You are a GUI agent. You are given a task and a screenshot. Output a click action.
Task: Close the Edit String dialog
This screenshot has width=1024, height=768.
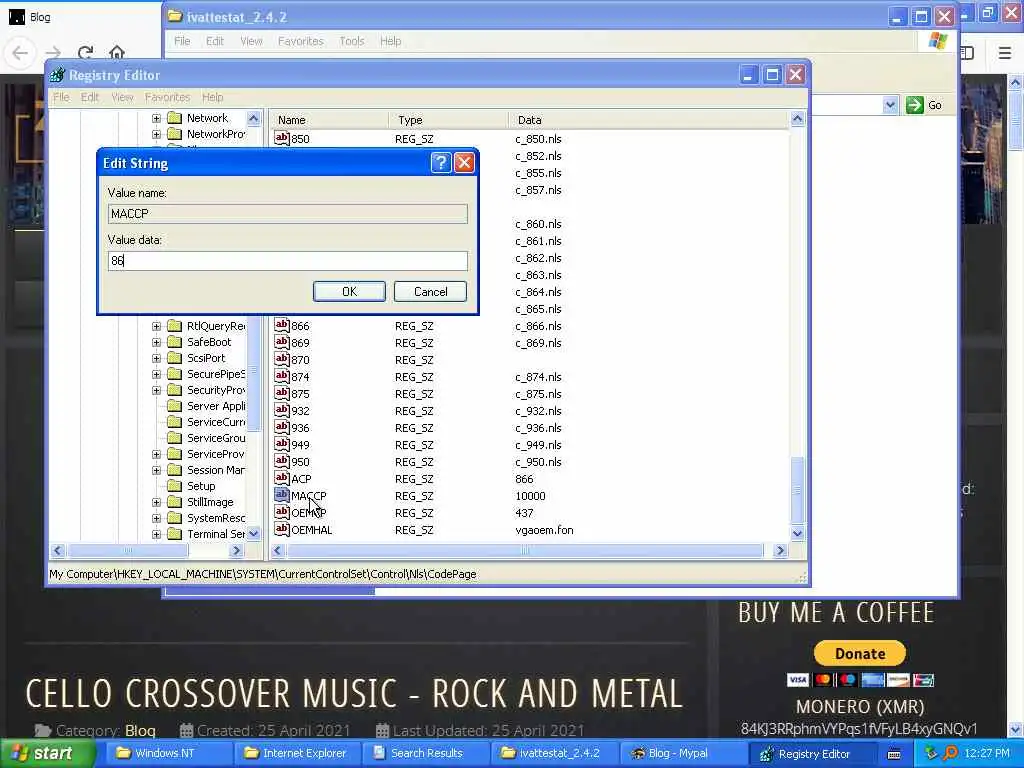tap(464, 163)
